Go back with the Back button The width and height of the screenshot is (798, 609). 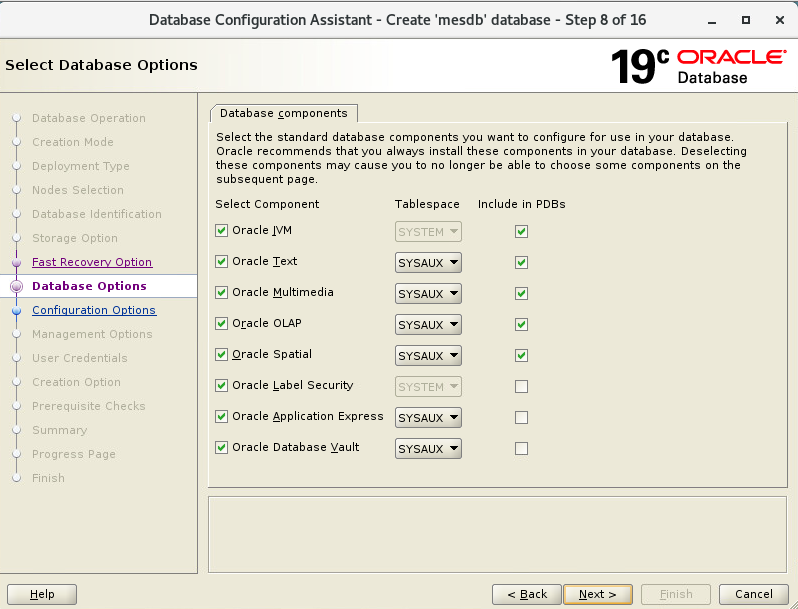coord(526,594)
